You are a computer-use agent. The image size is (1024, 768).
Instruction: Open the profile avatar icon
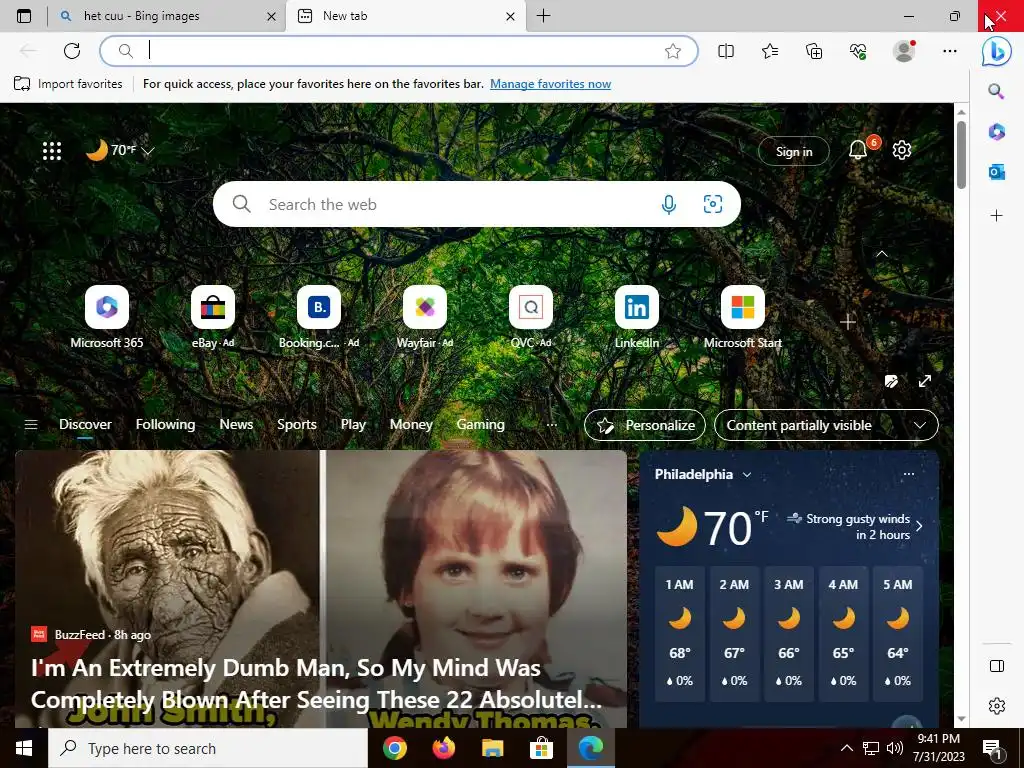[904, 51]
